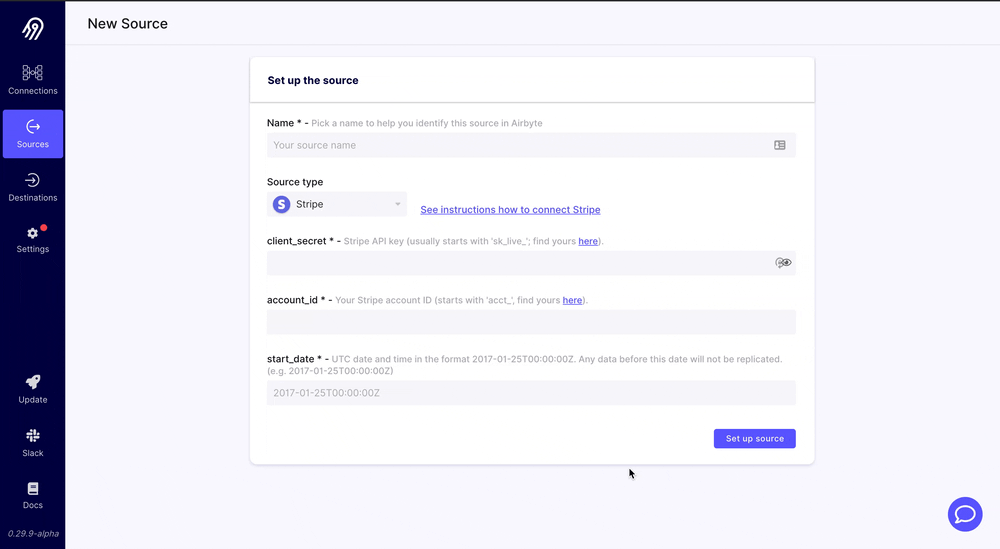
Task: Click the Set up source button
Action: (x=754, y=439)
